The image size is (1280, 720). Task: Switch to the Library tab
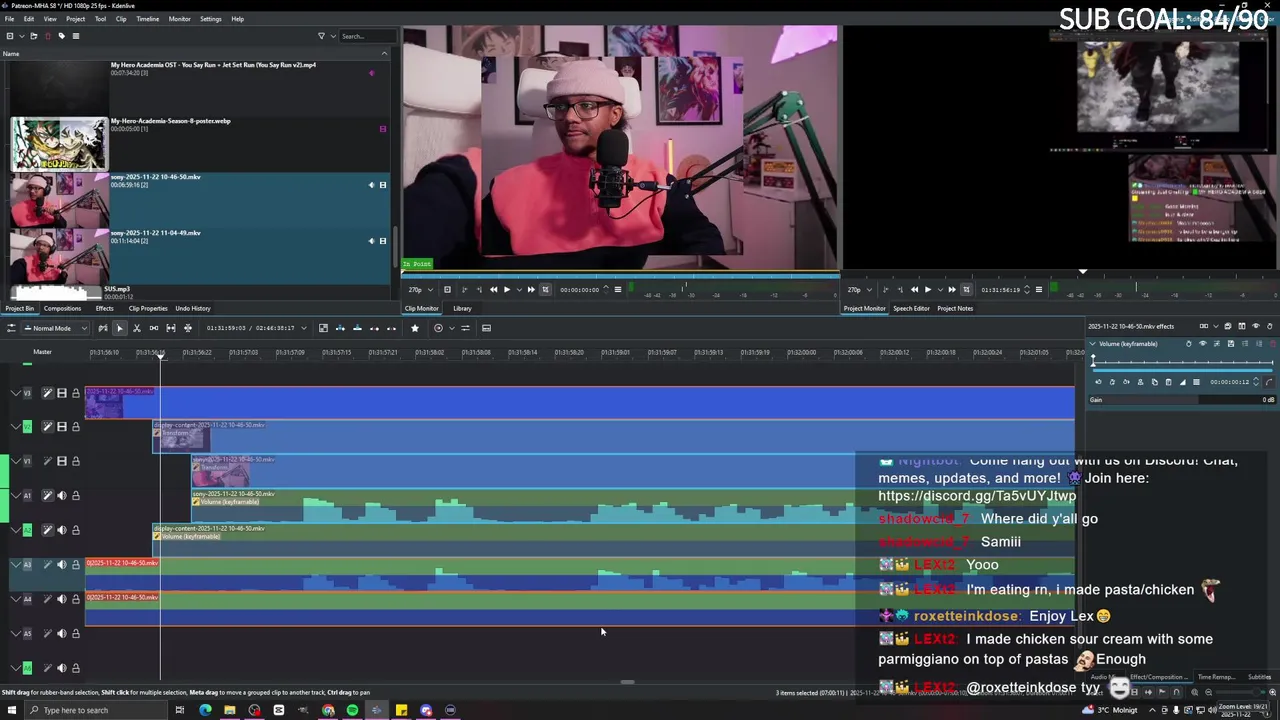tap(462, 308)
